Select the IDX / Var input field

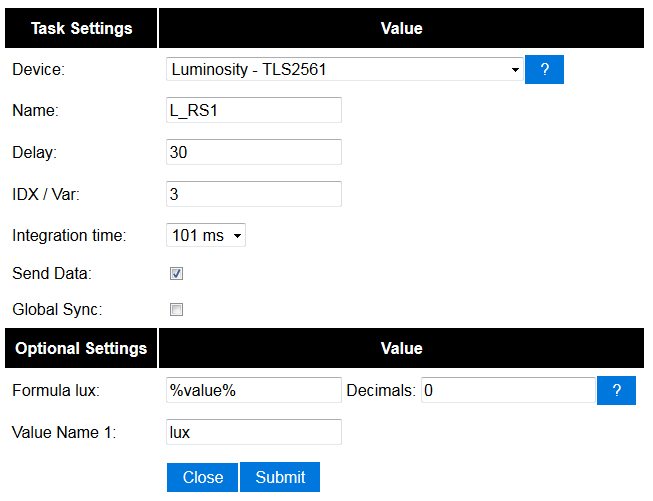[x=254, y=194]
